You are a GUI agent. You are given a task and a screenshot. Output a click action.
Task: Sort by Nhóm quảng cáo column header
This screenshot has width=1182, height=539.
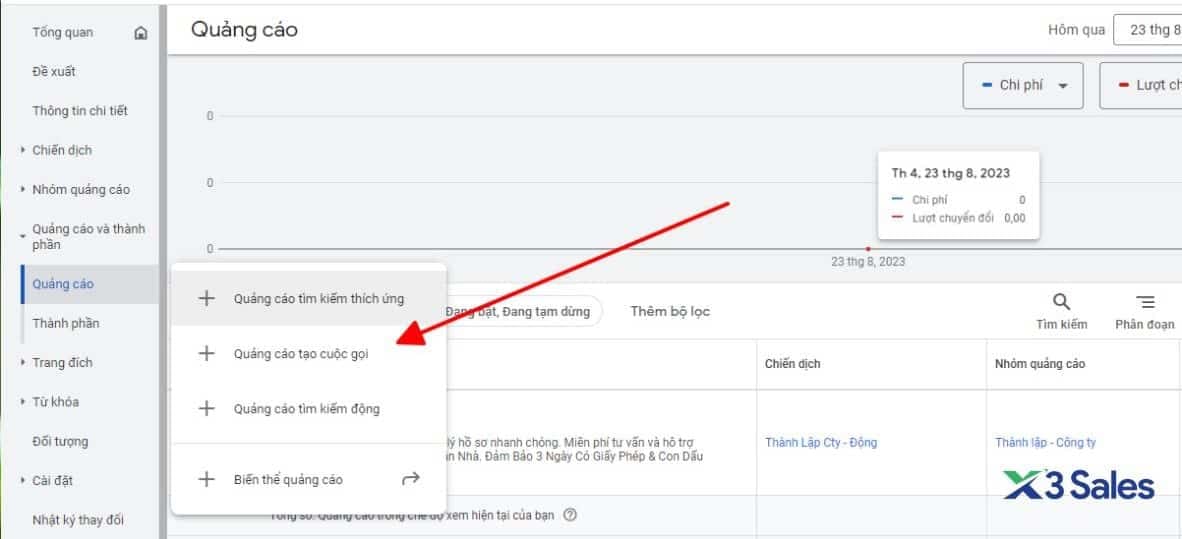(x=1040, y=364)
